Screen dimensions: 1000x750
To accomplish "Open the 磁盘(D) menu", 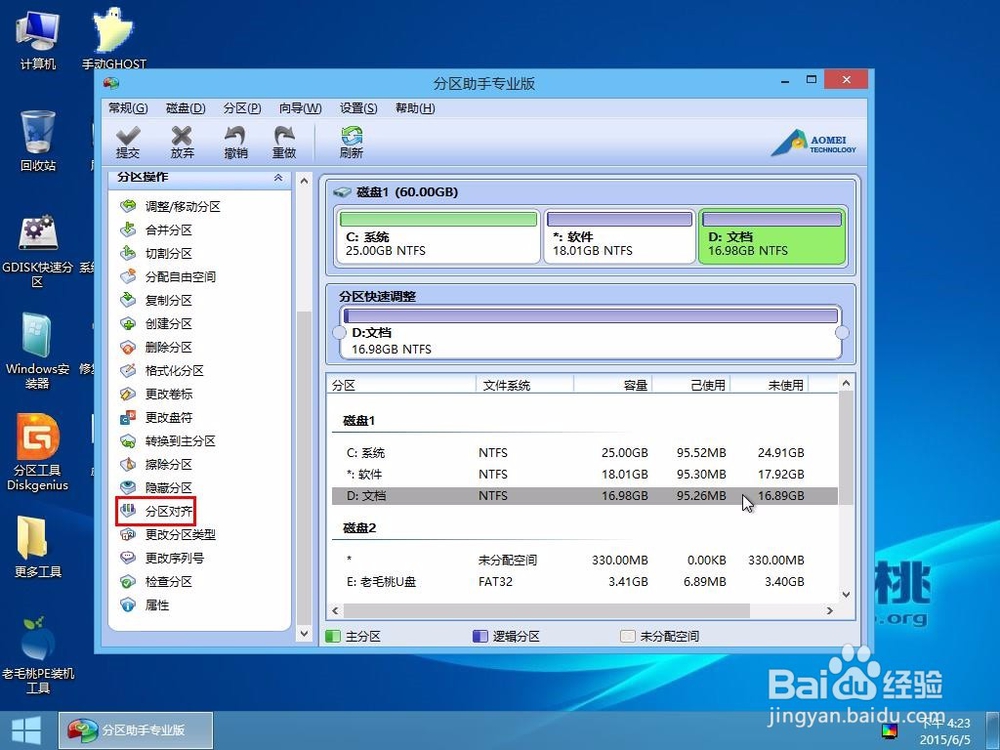I will (x=183, y=108).
